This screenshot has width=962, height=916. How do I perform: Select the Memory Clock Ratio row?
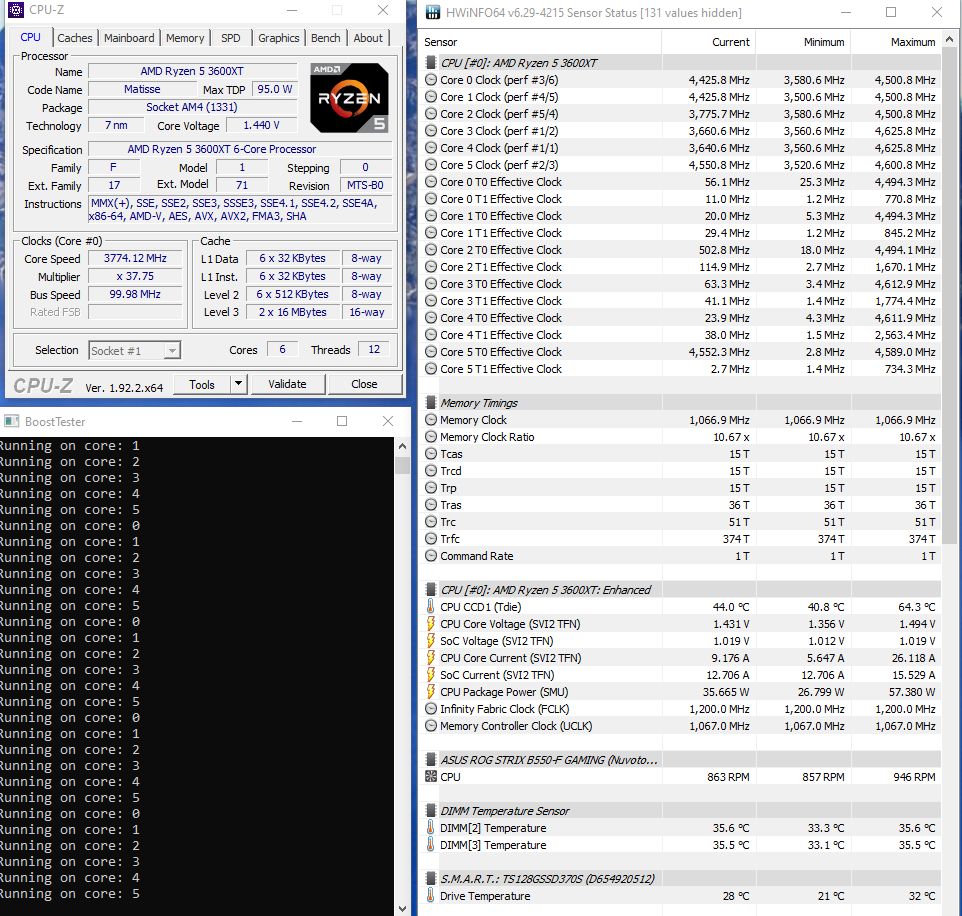click(681, 437)
